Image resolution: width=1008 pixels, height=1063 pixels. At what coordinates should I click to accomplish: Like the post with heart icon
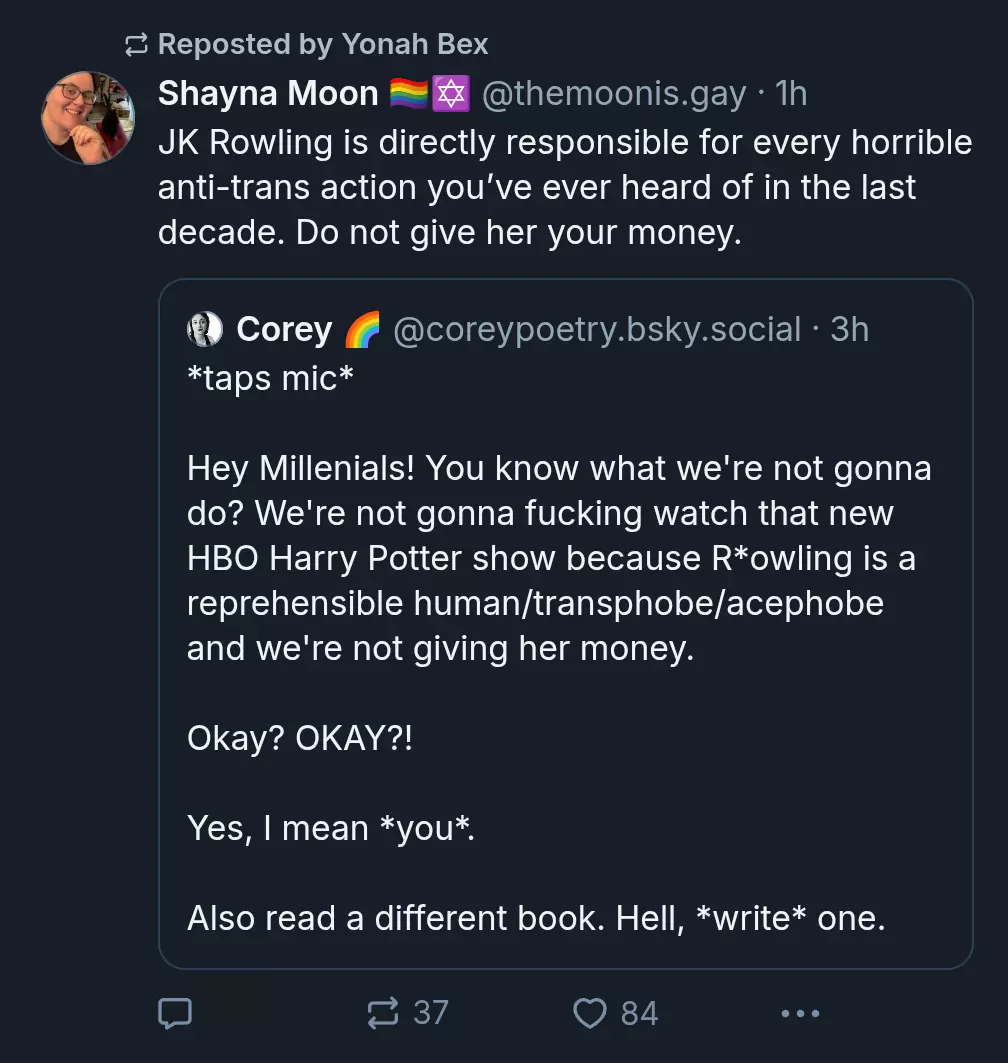pyautogui.click(x=590, y=1013)
